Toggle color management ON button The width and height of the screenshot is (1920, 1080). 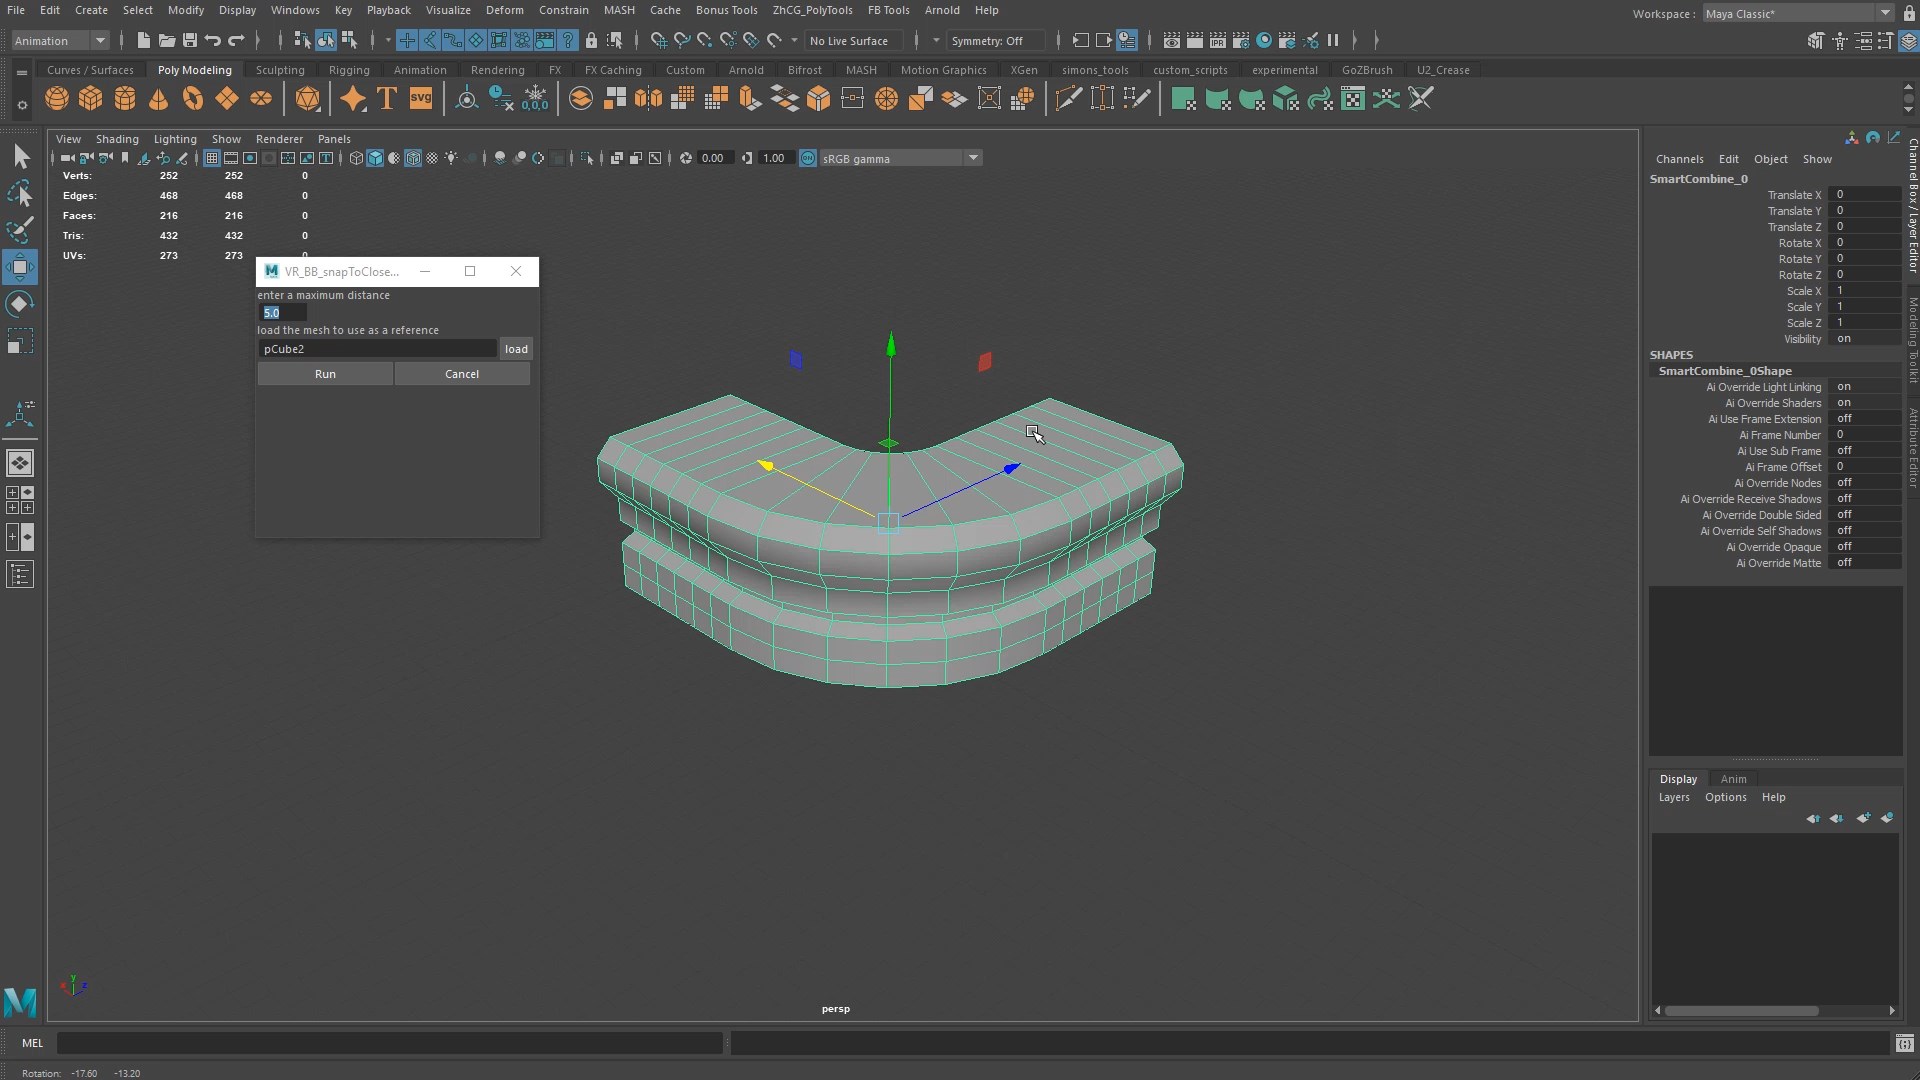pyautogui.click(x=808, y=158)
